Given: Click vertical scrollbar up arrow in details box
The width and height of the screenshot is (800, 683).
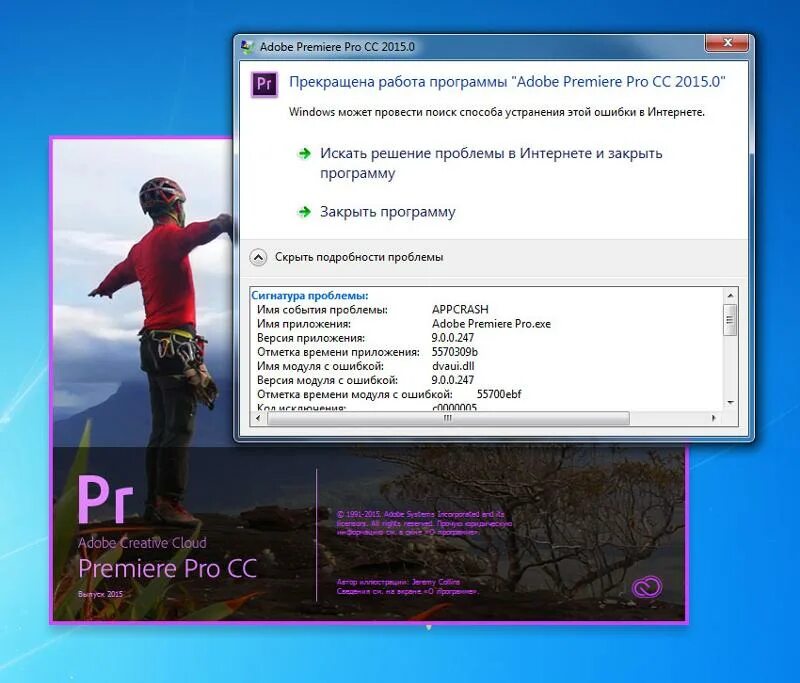Looking at the screenshot, I should (730, 295).
